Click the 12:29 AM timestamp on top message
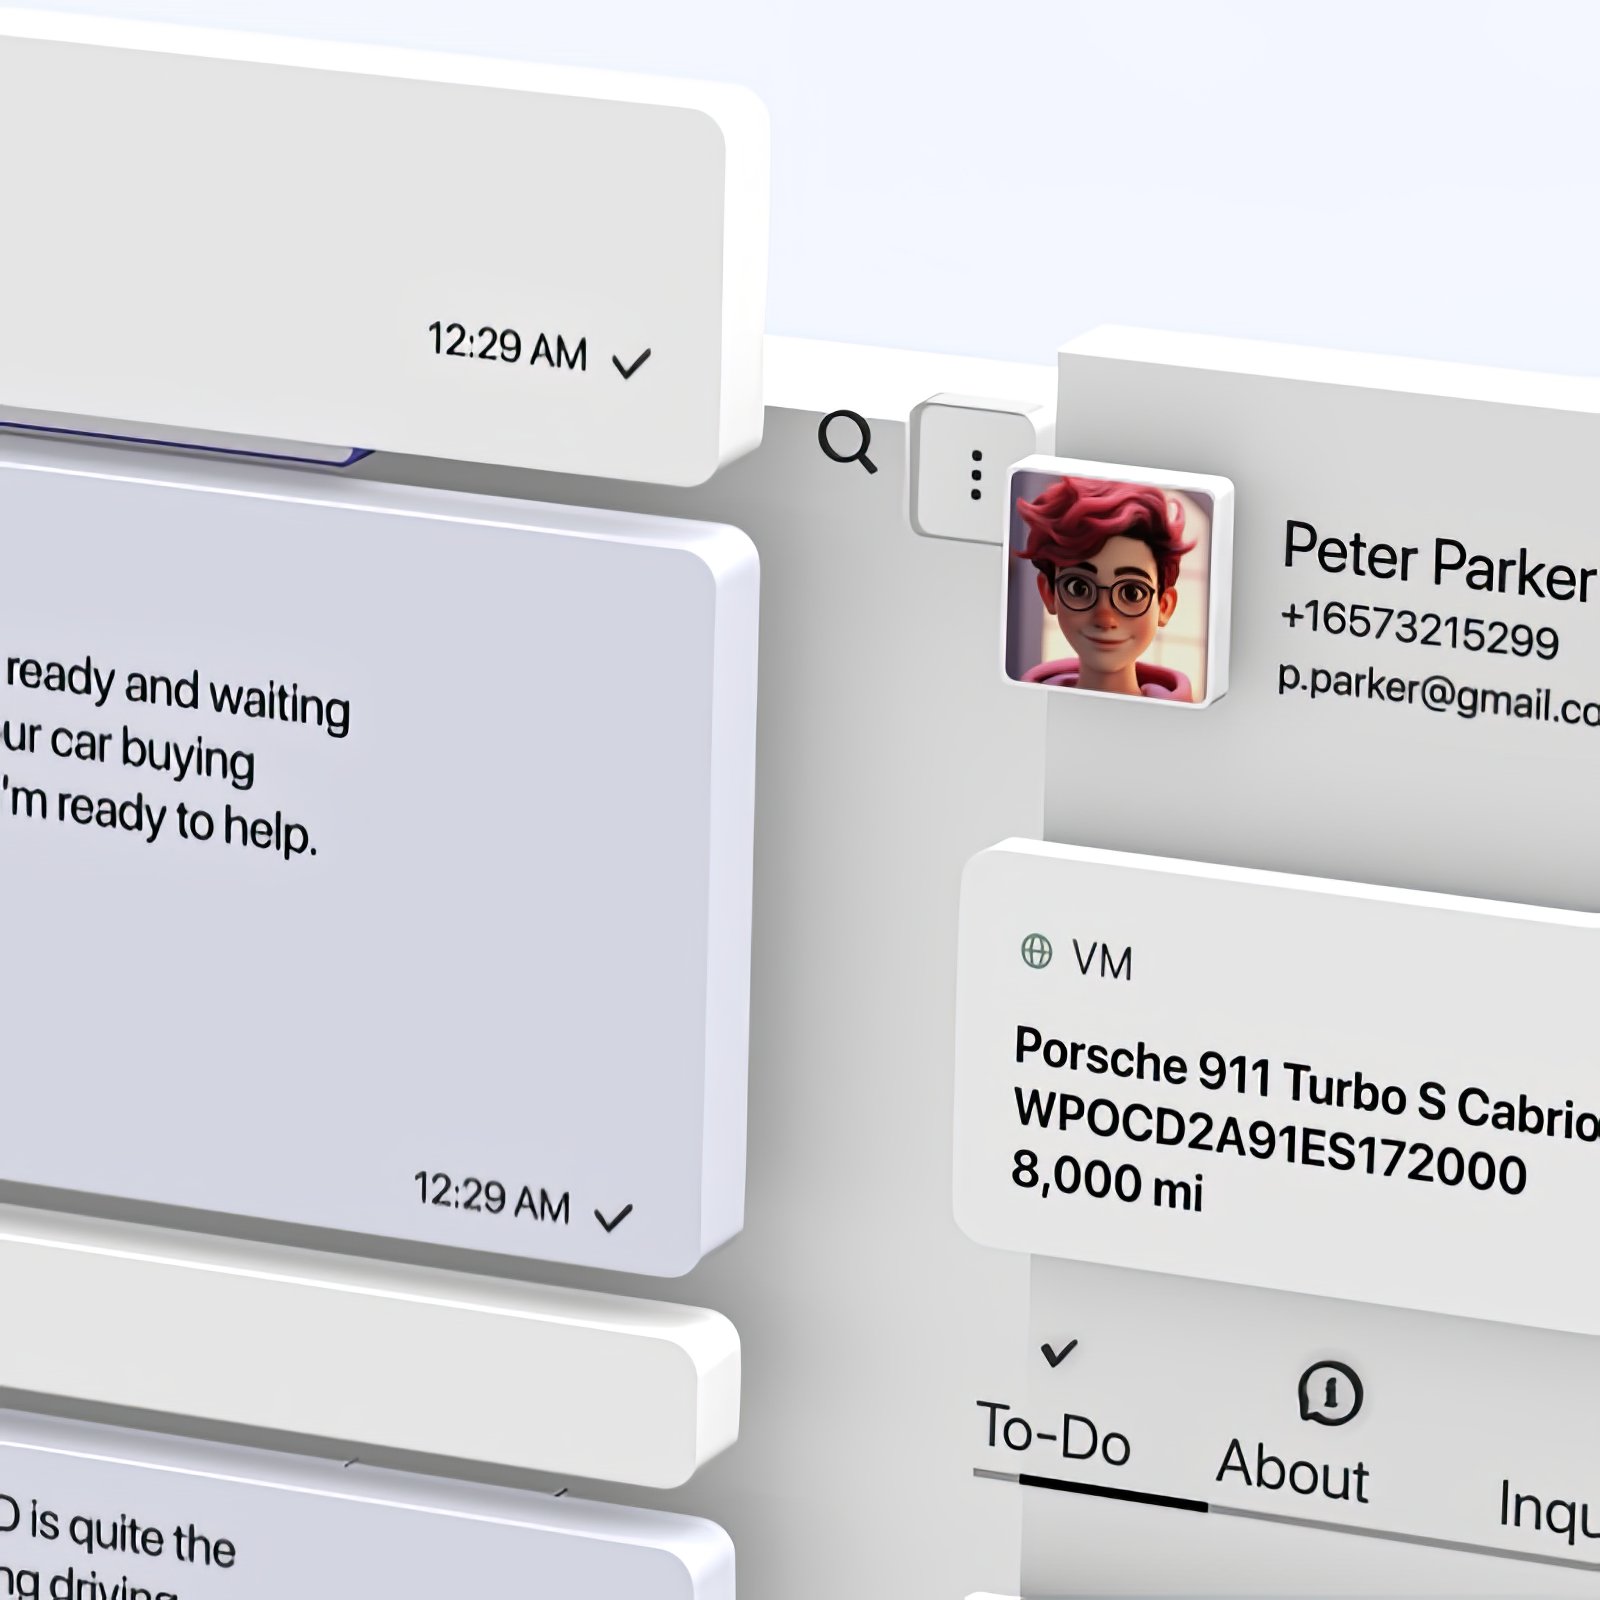This screenshot has width=1600, height=1600. [507, 346]
